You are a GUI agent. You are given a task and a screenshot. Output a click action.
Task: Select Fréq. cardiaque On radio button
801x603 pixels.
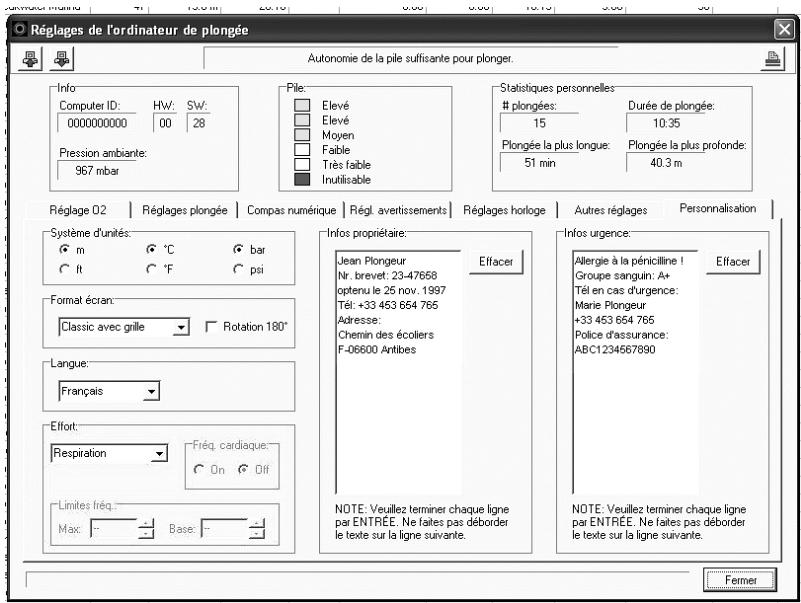(199, 469)
